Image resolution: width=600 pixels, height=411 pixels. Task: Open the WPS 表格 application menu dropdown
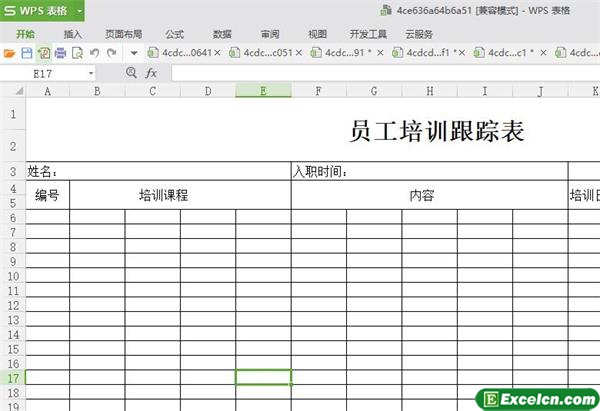[78, 11]
